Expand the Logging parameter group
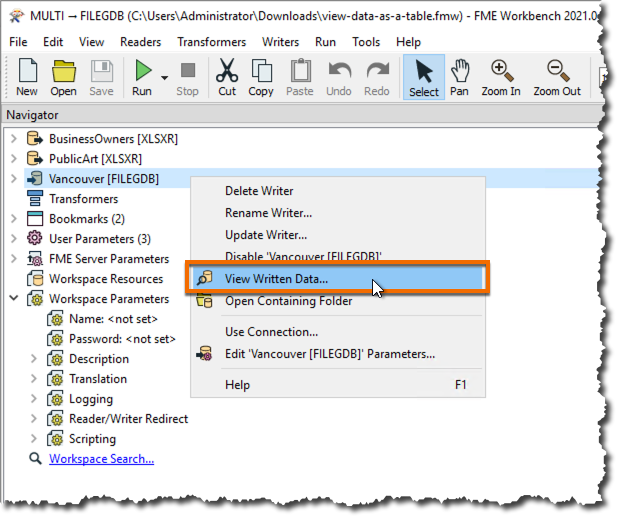Image resolution: width=618 pixels, height=516 pixels. tap(34, 399)
